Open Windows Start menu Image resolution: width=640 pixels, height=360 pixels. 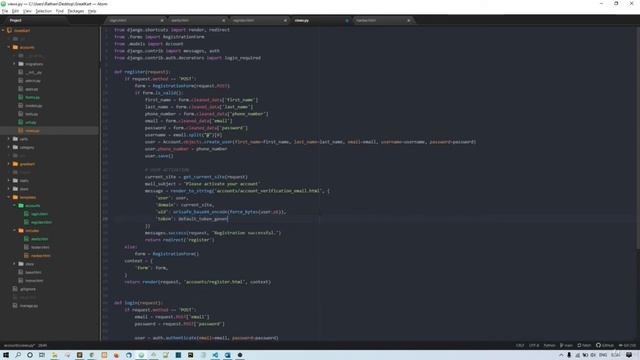click(x=6, y=355)
